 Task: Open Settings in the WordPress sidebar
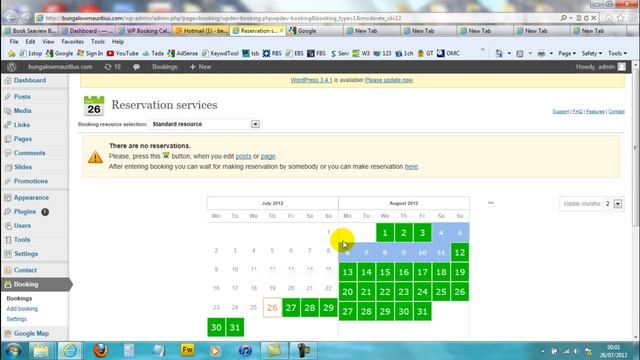[x=26, y=253]
